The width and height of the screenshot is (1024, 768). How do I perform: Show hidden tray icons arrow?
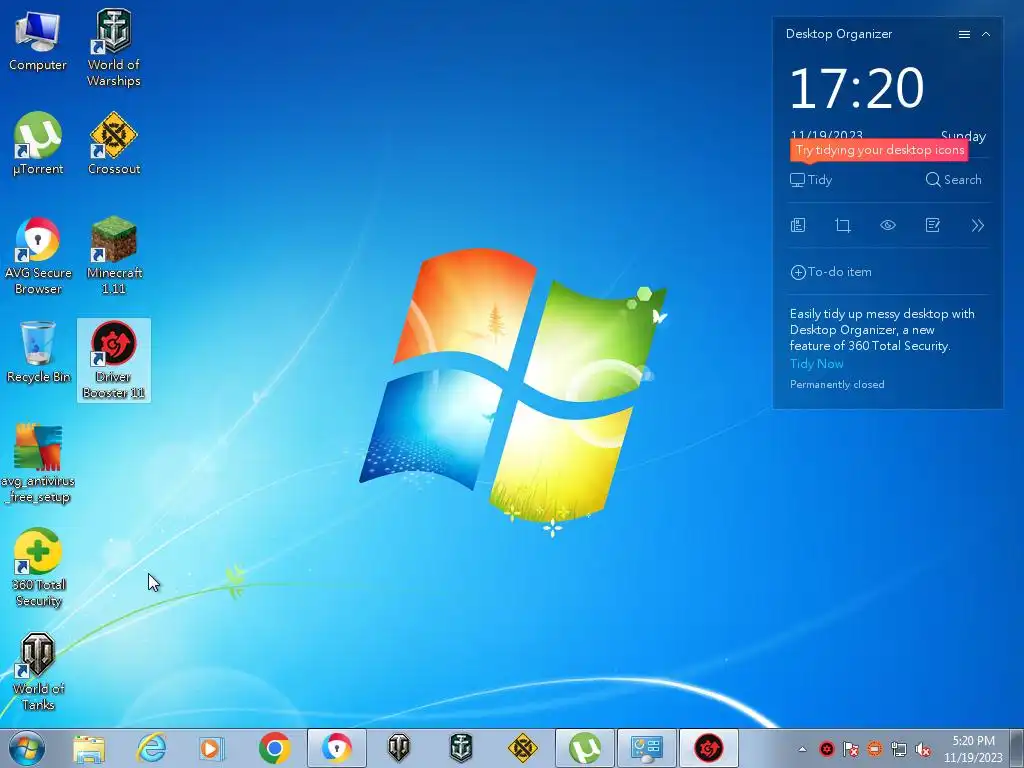[802, 749]
